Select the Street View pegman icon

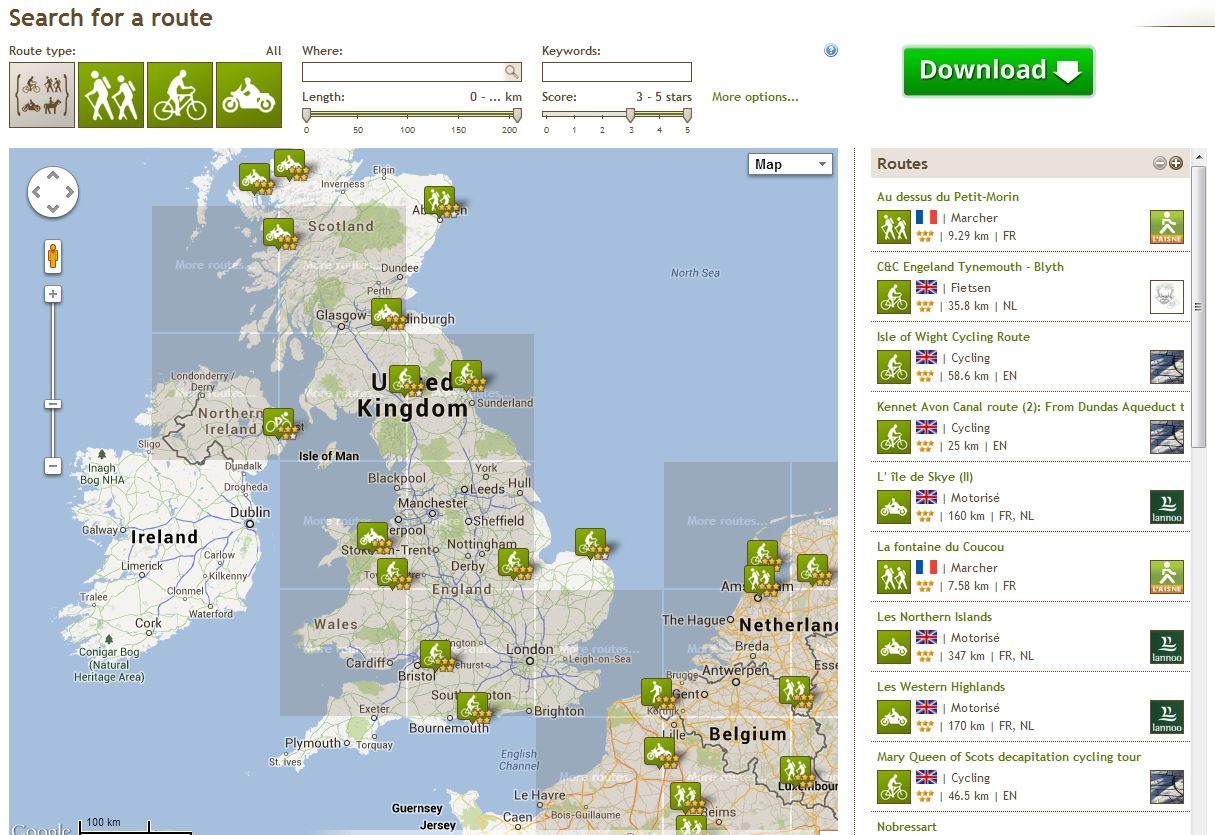pyautogui.click(x=53, y=256)
